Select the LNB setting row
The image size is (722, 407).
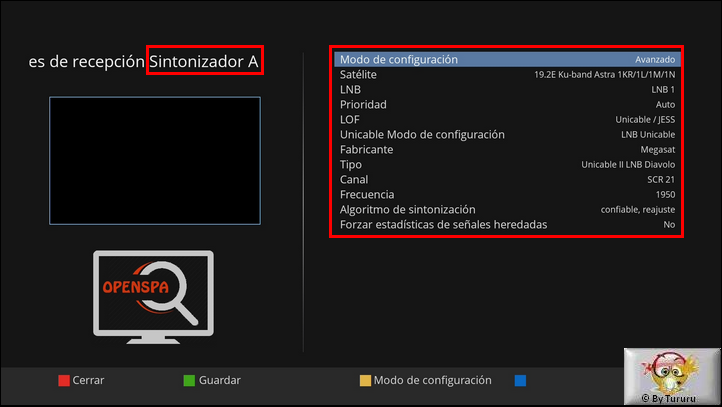point(507,89)
